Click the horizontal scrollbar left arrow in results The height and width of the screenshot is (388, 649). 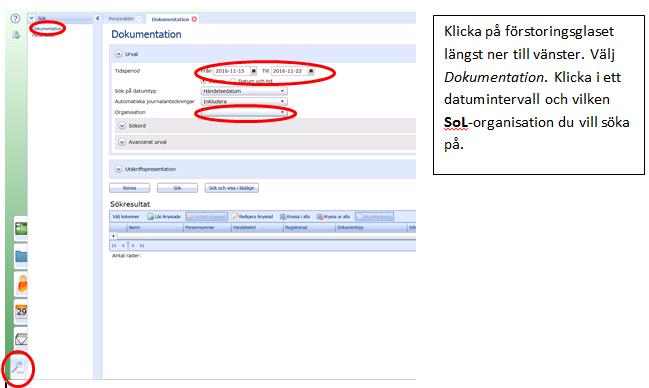coord(113,236)
